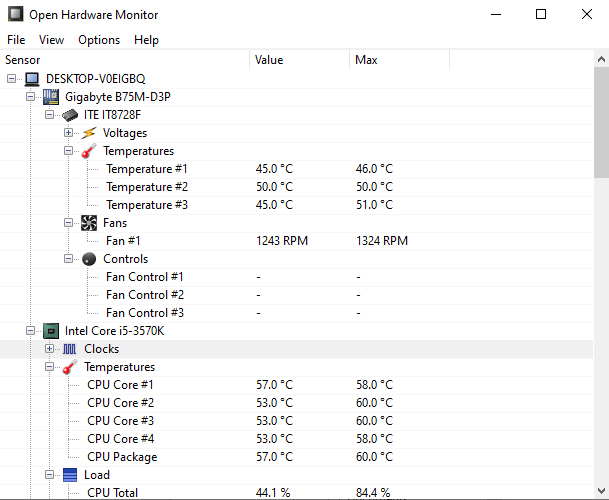Click the Max column header

click(x=400, y=60)
